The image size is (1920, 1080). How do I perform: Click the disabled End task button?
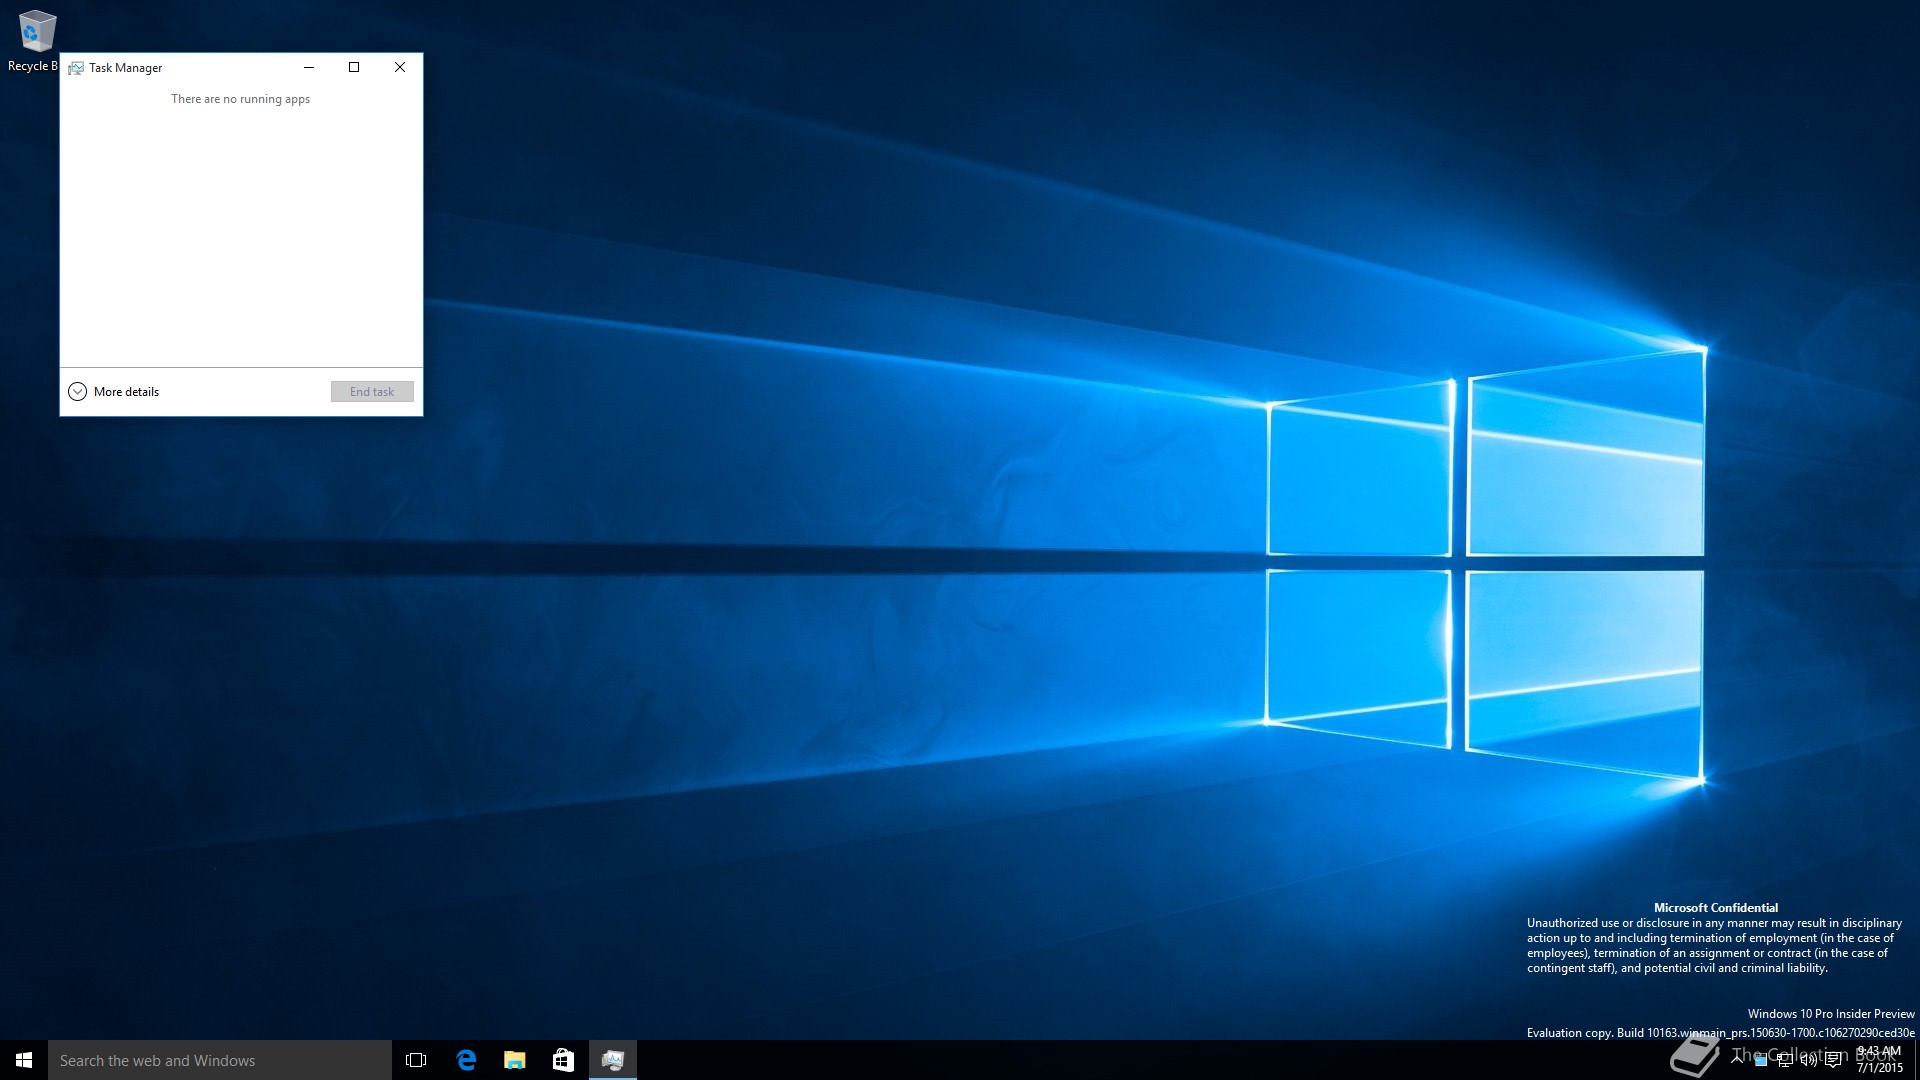coord(372,391)
